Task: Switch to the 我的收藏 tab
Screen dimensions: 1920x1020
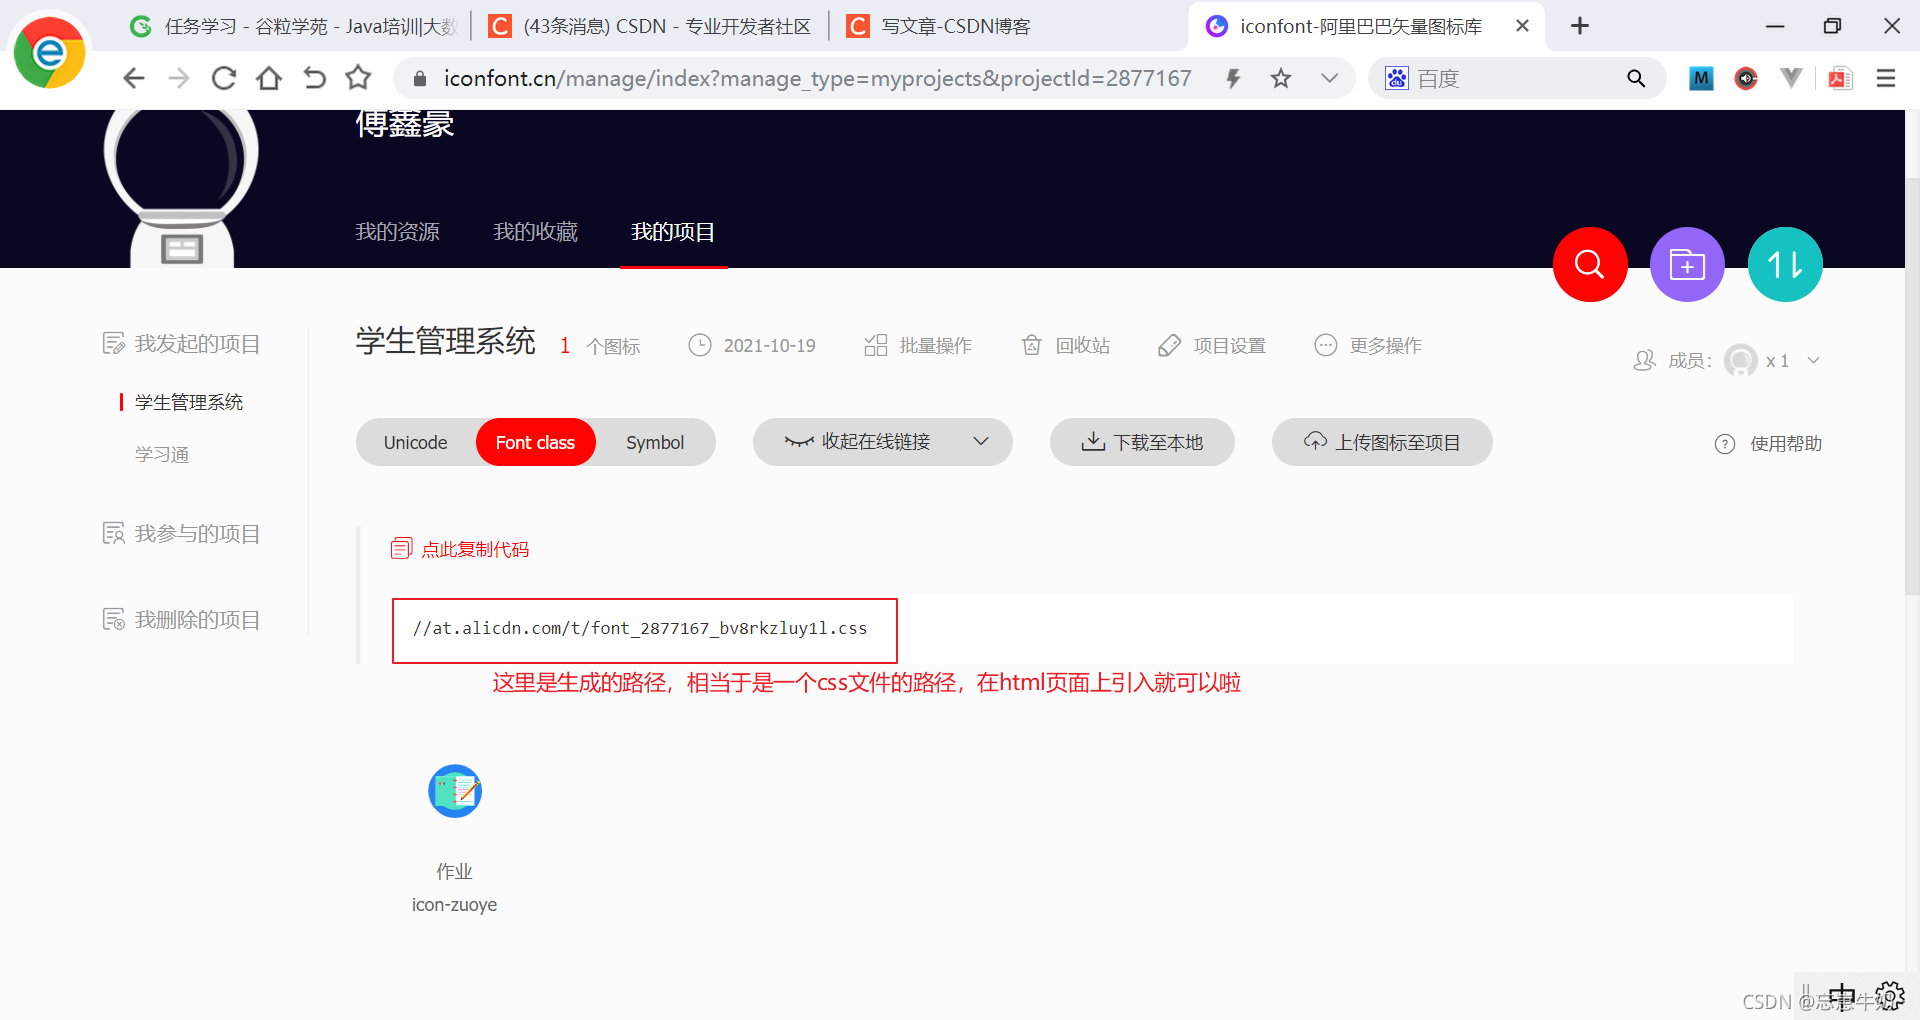Action: pos(535,231)
